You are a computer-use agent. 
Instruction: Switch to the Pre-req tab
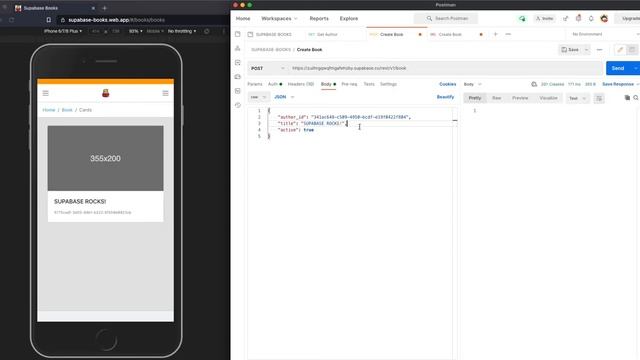point(349,84)
